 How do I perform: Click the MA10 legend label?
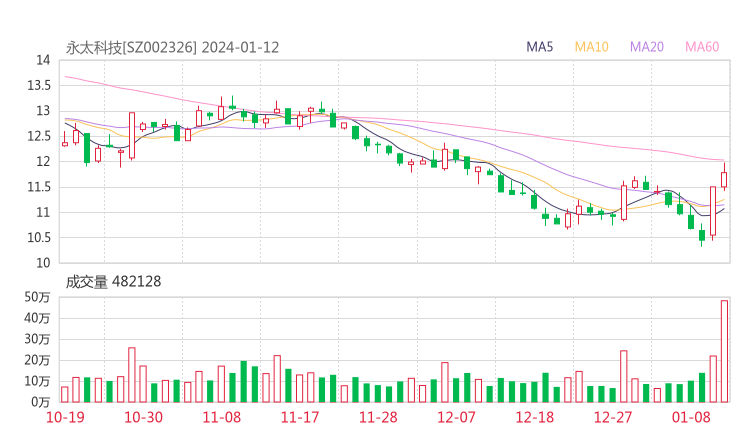(x=591, y=47)
